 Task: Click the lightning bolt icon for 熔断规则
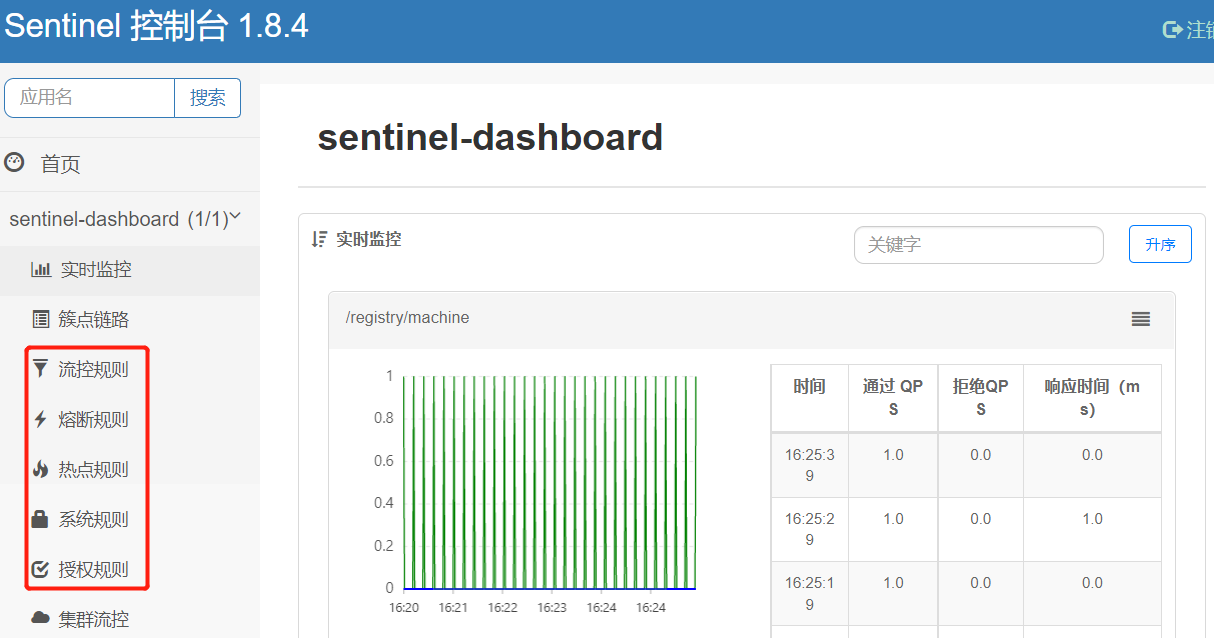tap(41, 419)
